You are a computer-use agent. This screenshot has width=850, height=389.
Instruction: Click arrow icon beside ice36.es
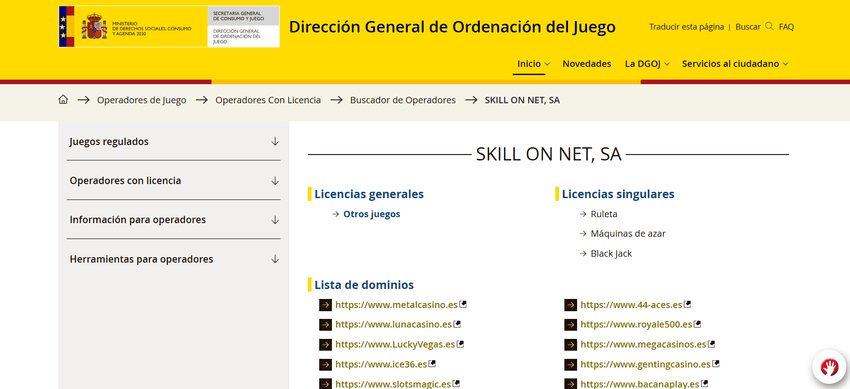pos(325,364)
